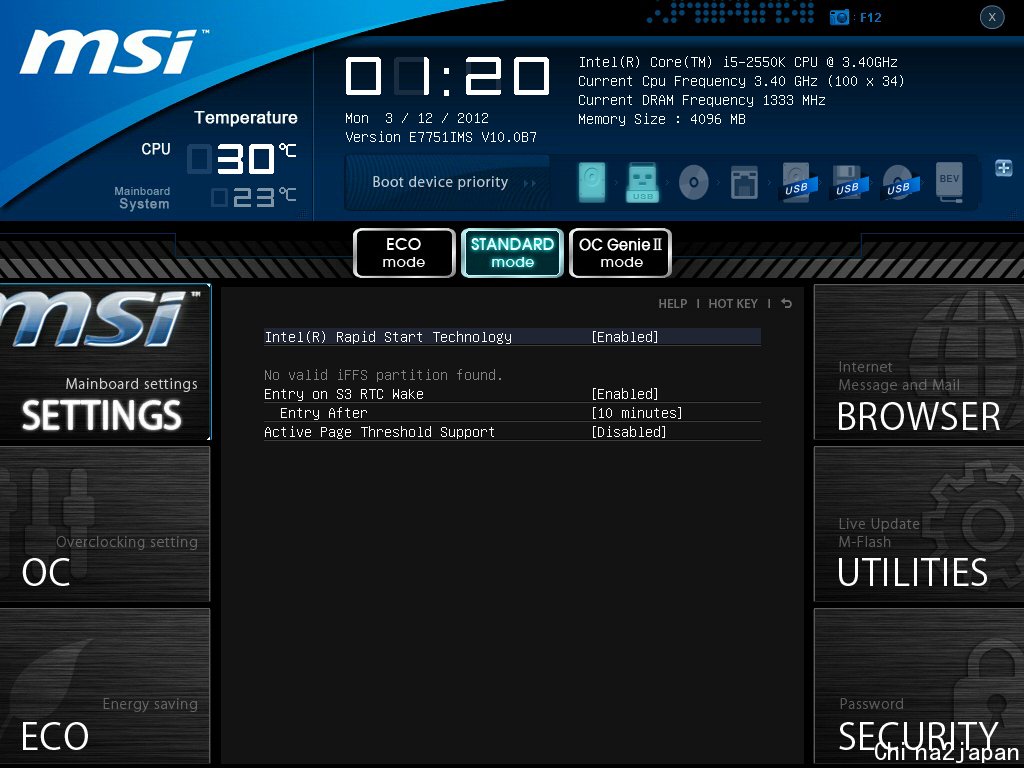
Task: Change Intel Rapid Start Technology [Enabled] value
Action: [625, 337]
